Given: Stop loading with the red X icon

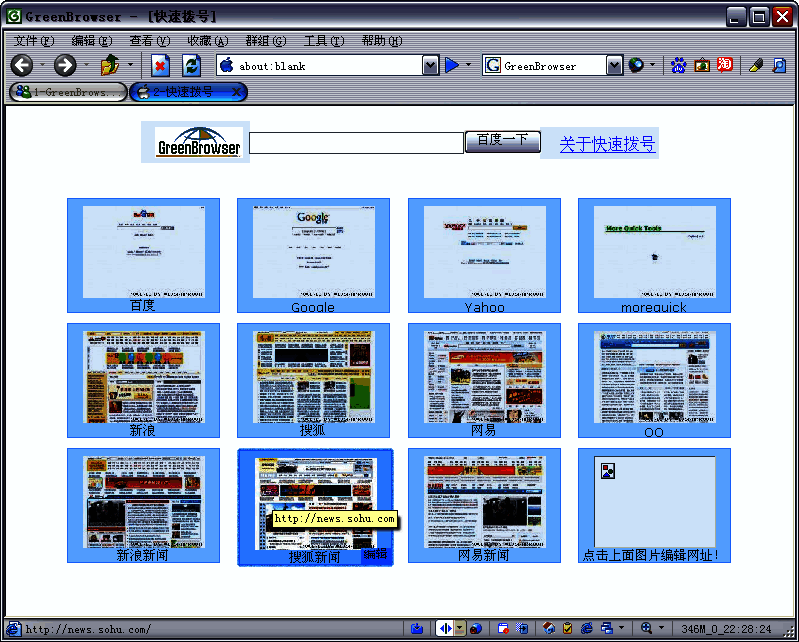Looking at the screenshot, I should click(x=161, y=65).
